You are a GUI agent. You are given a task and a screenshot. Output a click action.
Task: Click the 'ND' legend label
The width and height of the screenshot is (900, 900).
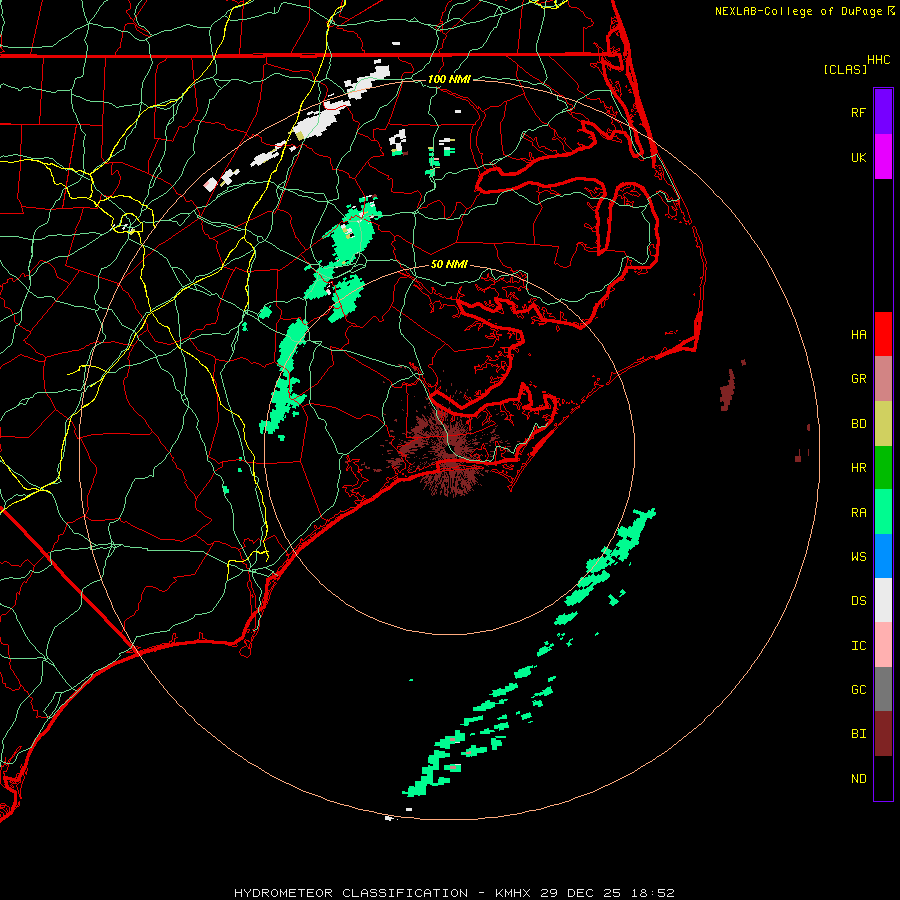coord(858,779)
